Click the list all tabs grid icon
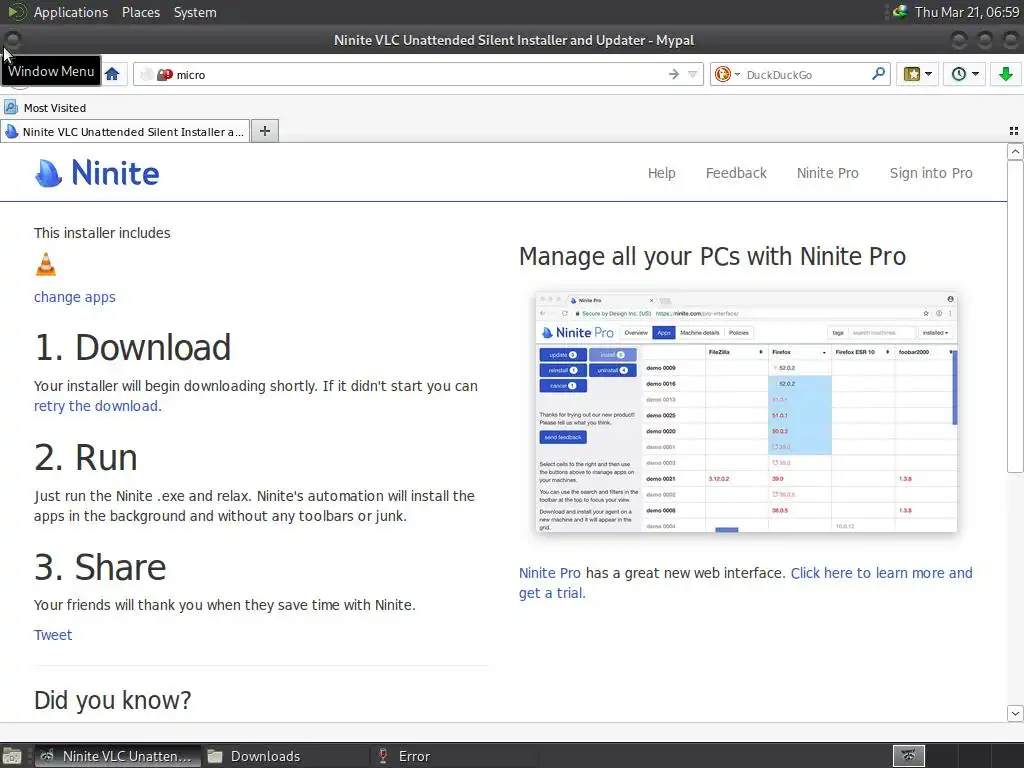 [1014, 131]
